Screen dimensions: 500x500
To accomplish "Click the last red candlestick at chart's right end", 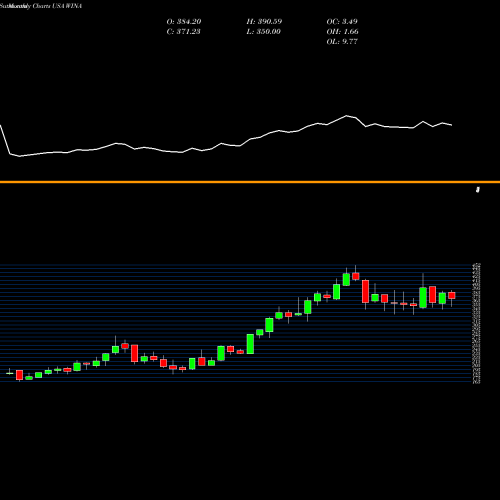I will [452, 295].
